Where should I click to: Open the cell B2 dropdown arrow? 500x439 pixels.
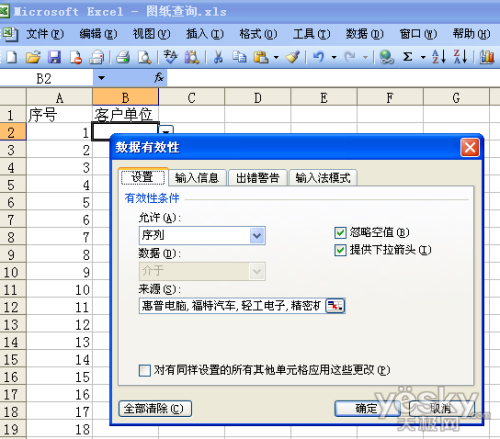click(x=166, y=131)
